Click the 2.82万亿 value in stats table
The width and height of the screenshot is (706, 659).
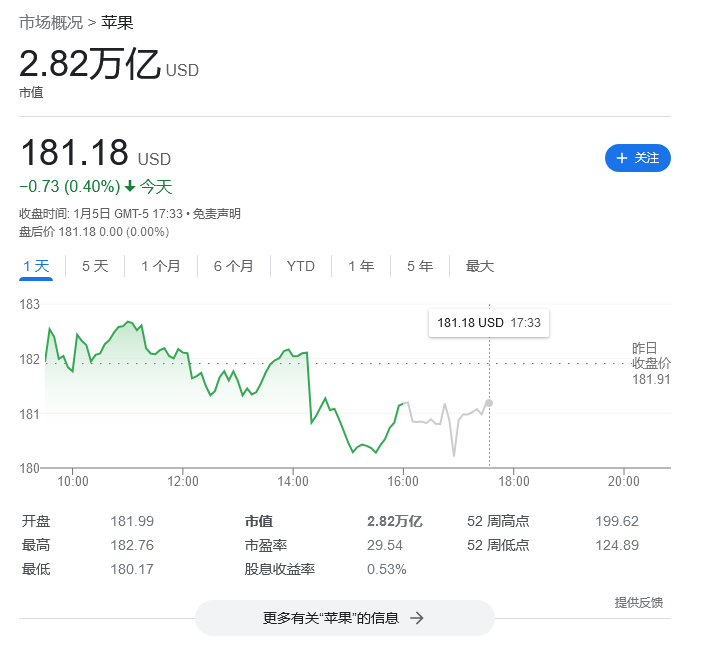(x=394, y=521)
